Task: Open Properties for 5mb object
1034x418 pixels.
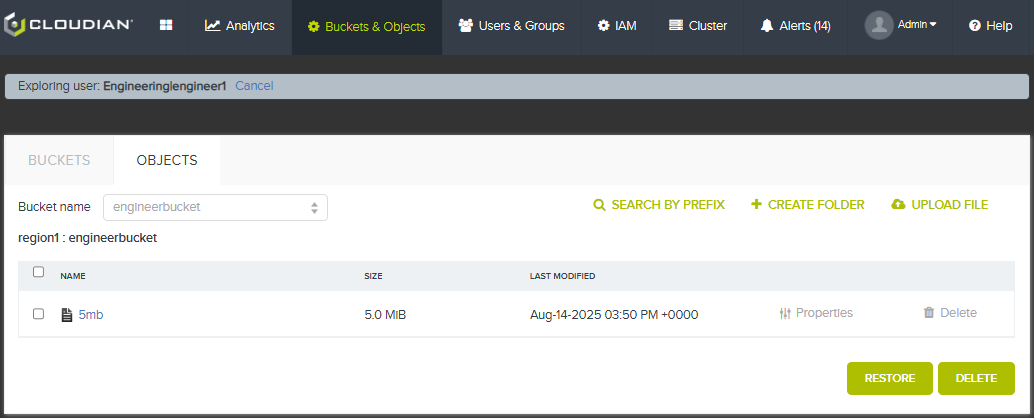Action: click(x=816, y=313)
